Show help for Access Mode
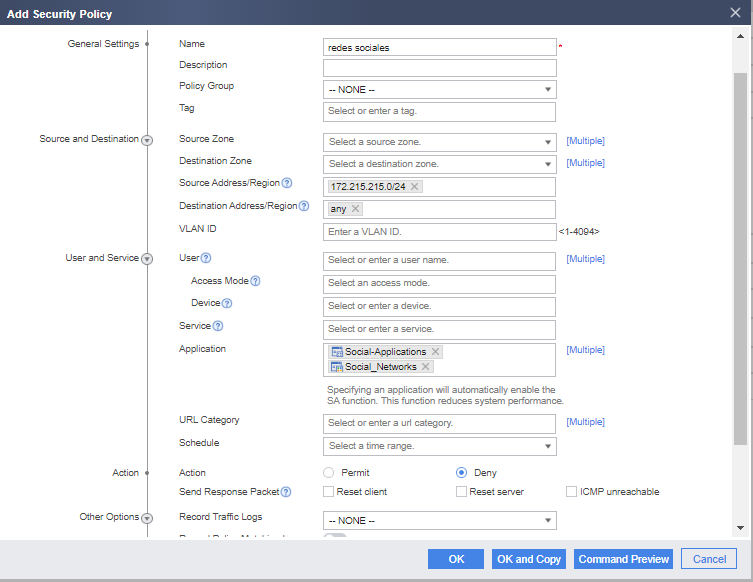753x582 pixels. click(x=255, y=281)
